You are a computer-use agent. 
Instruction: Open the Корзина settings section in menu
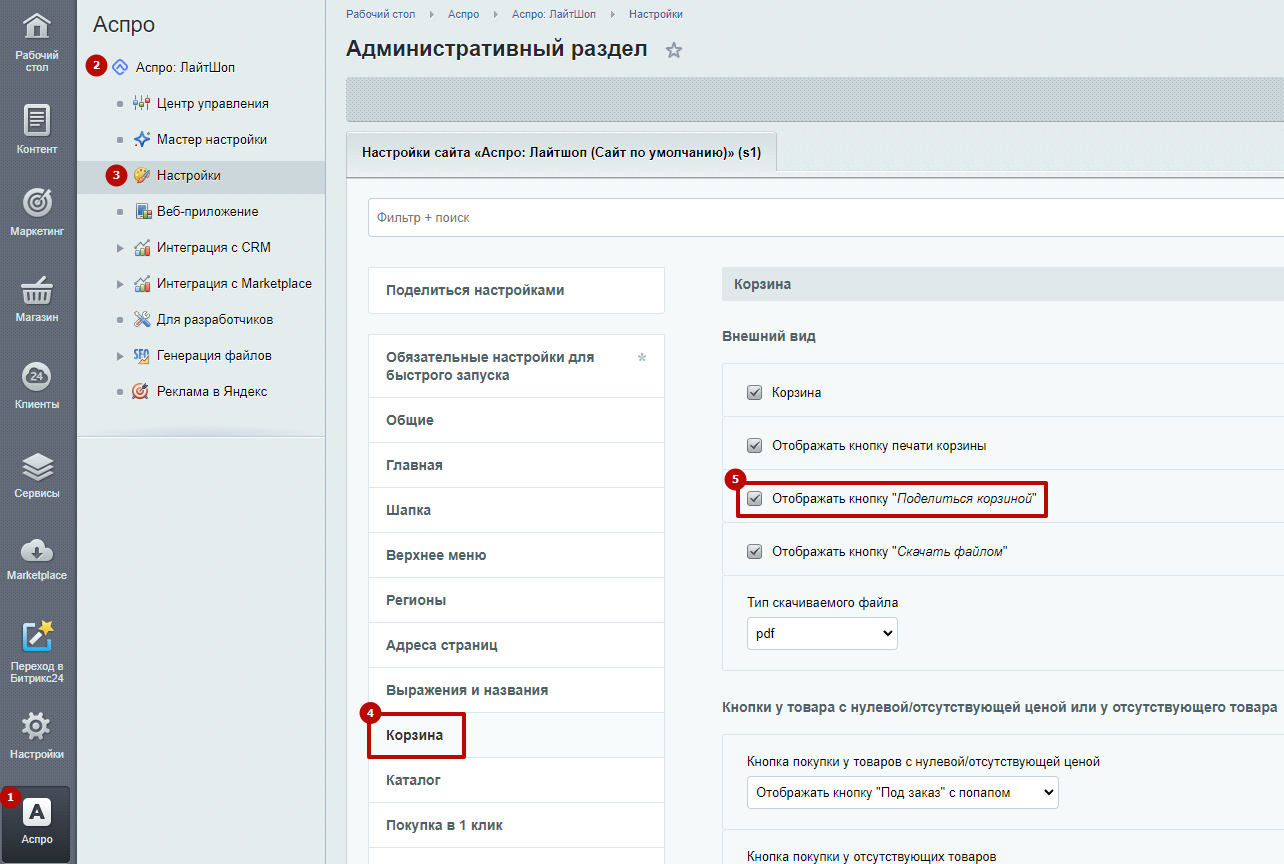[516, 735]
